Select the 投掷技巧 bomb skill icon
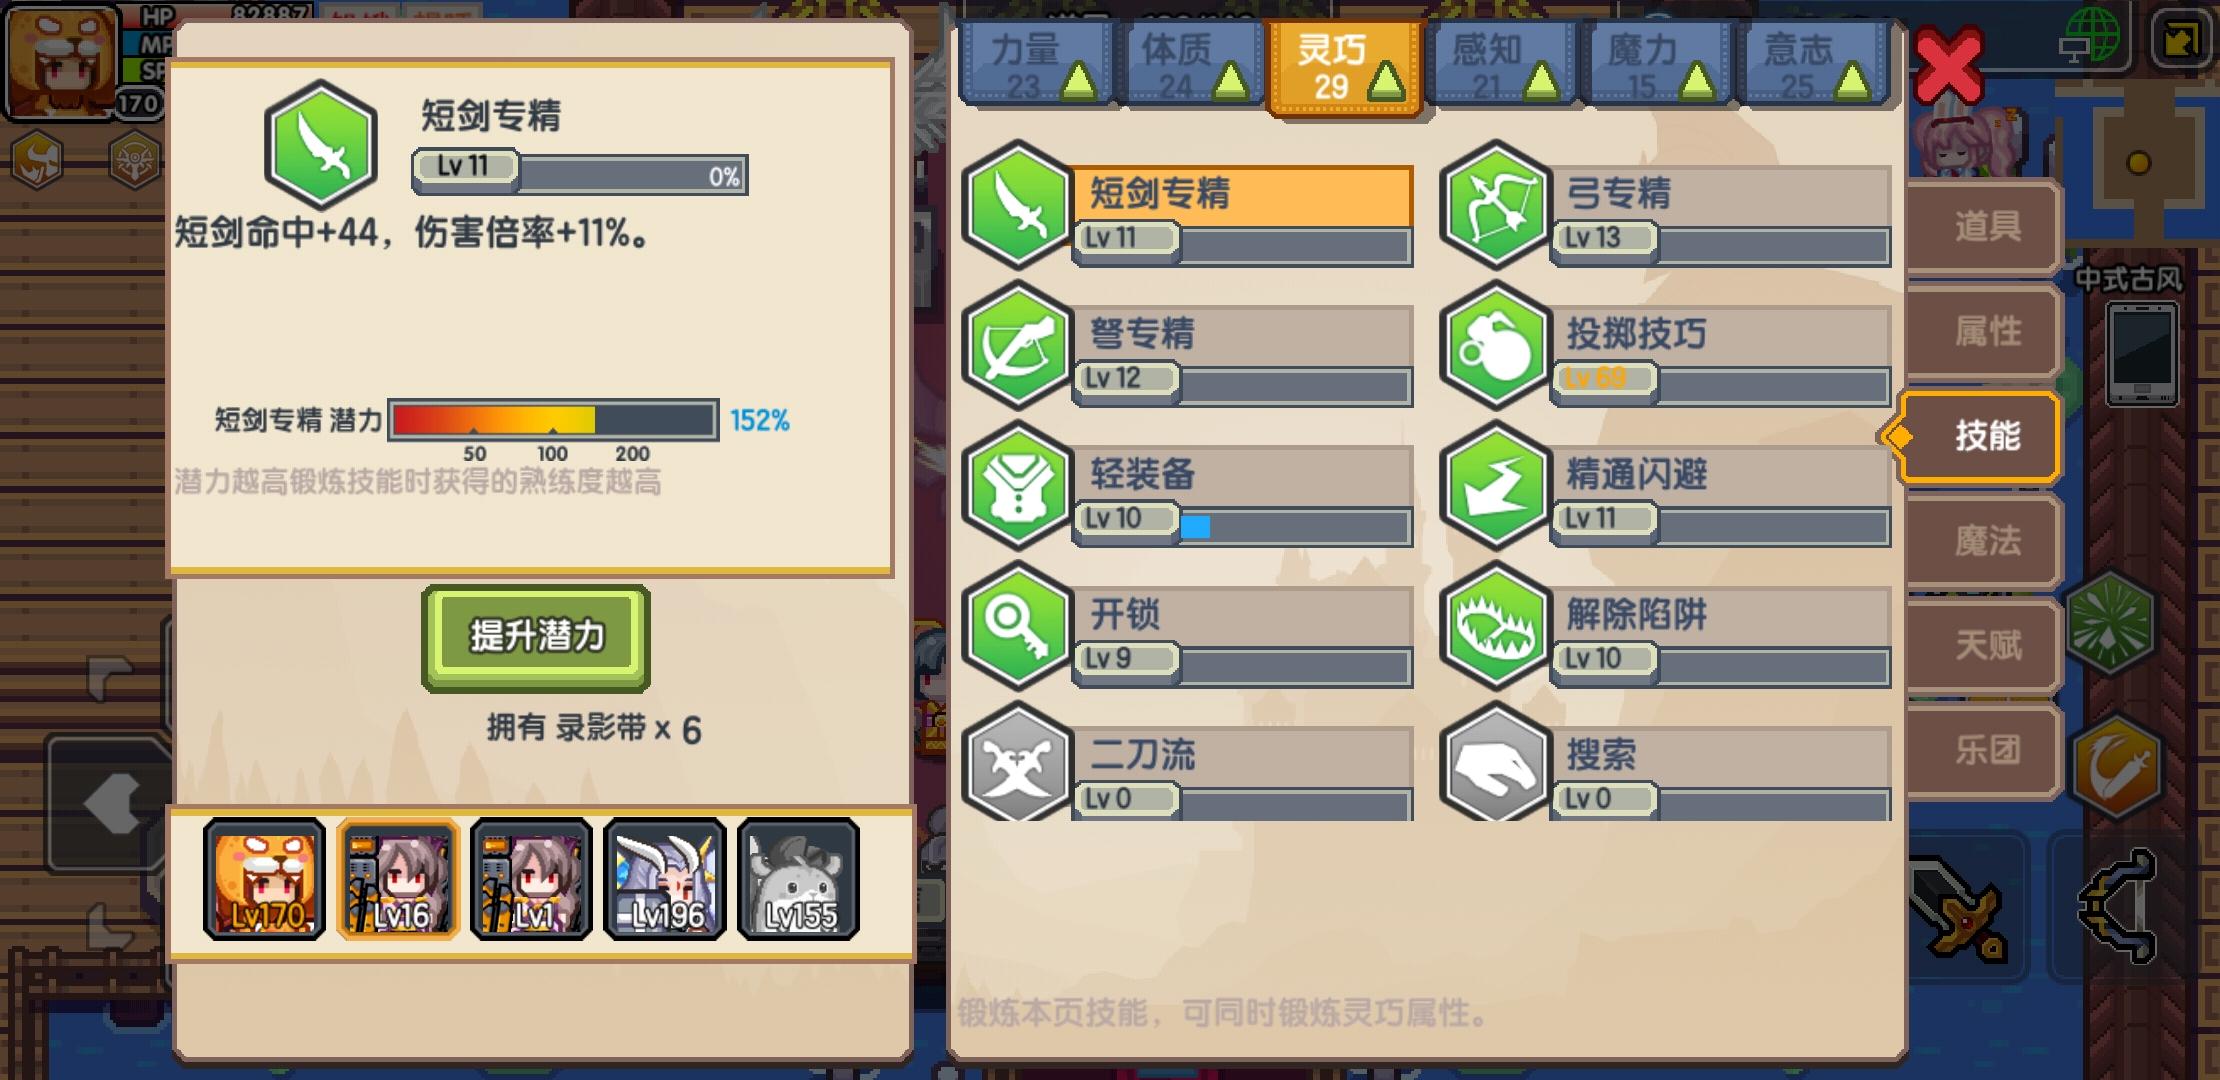 [x=1495, y=346]
